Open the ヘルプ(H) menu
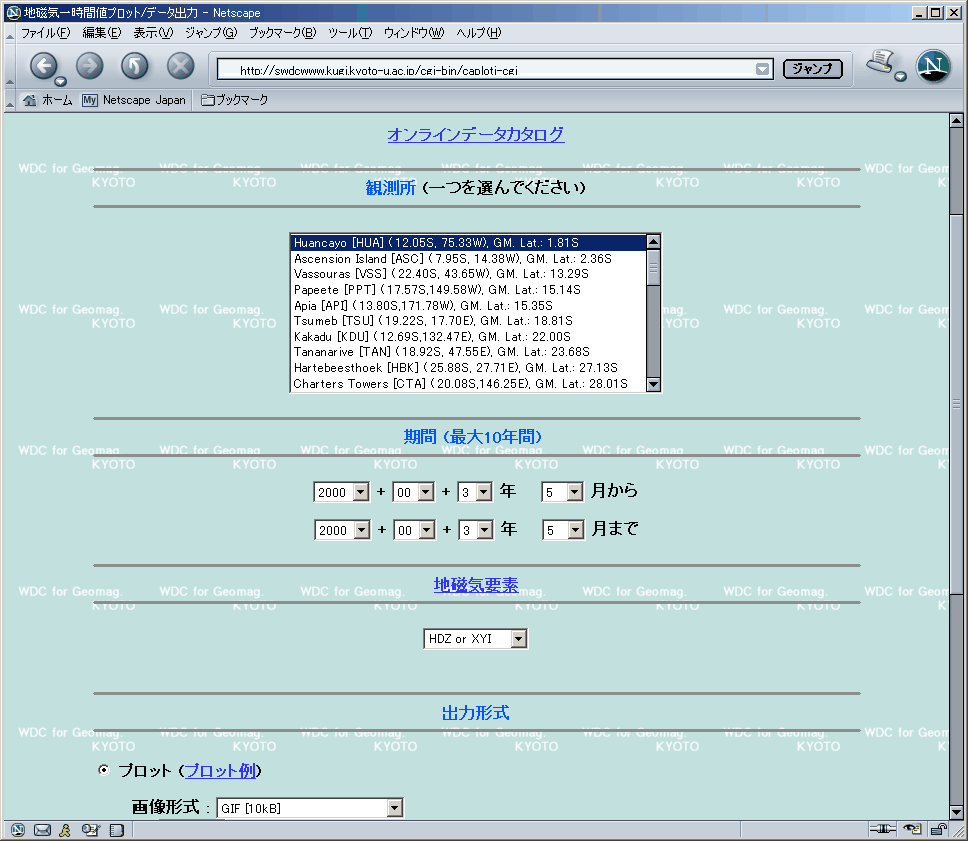 (478, 33)
